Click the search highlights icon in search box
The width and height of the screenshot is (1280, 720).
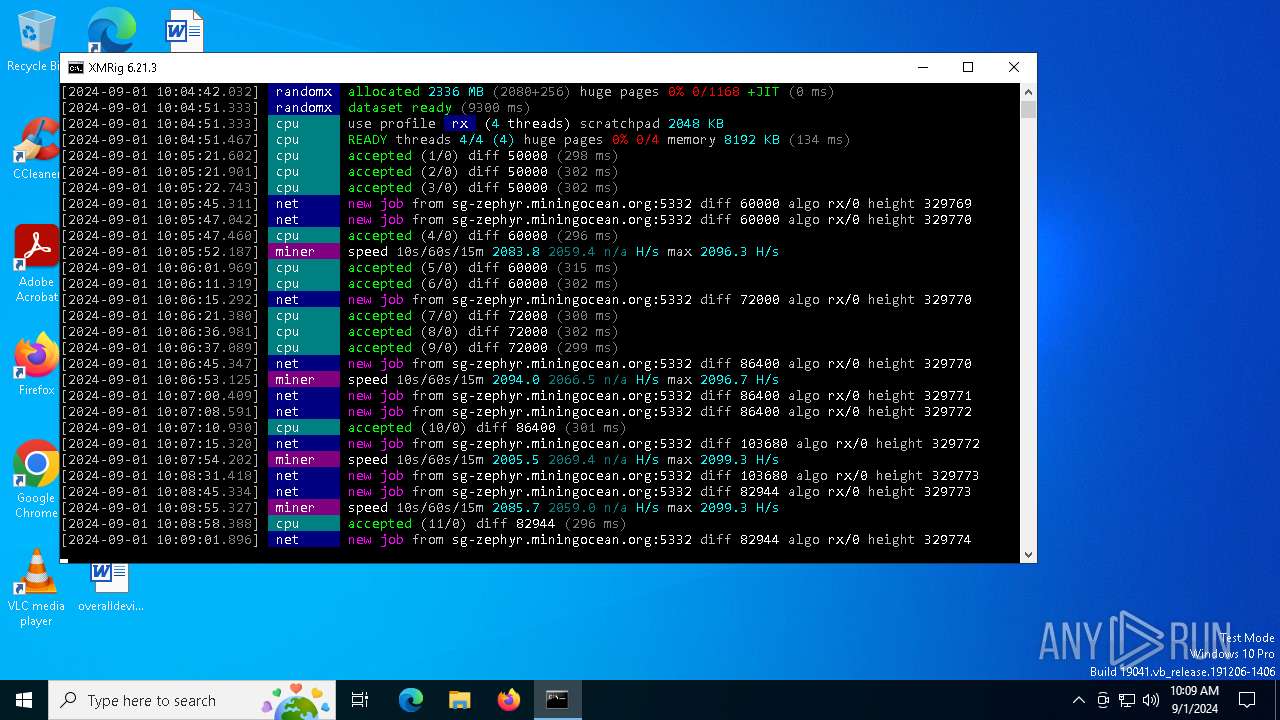[296, 700]
